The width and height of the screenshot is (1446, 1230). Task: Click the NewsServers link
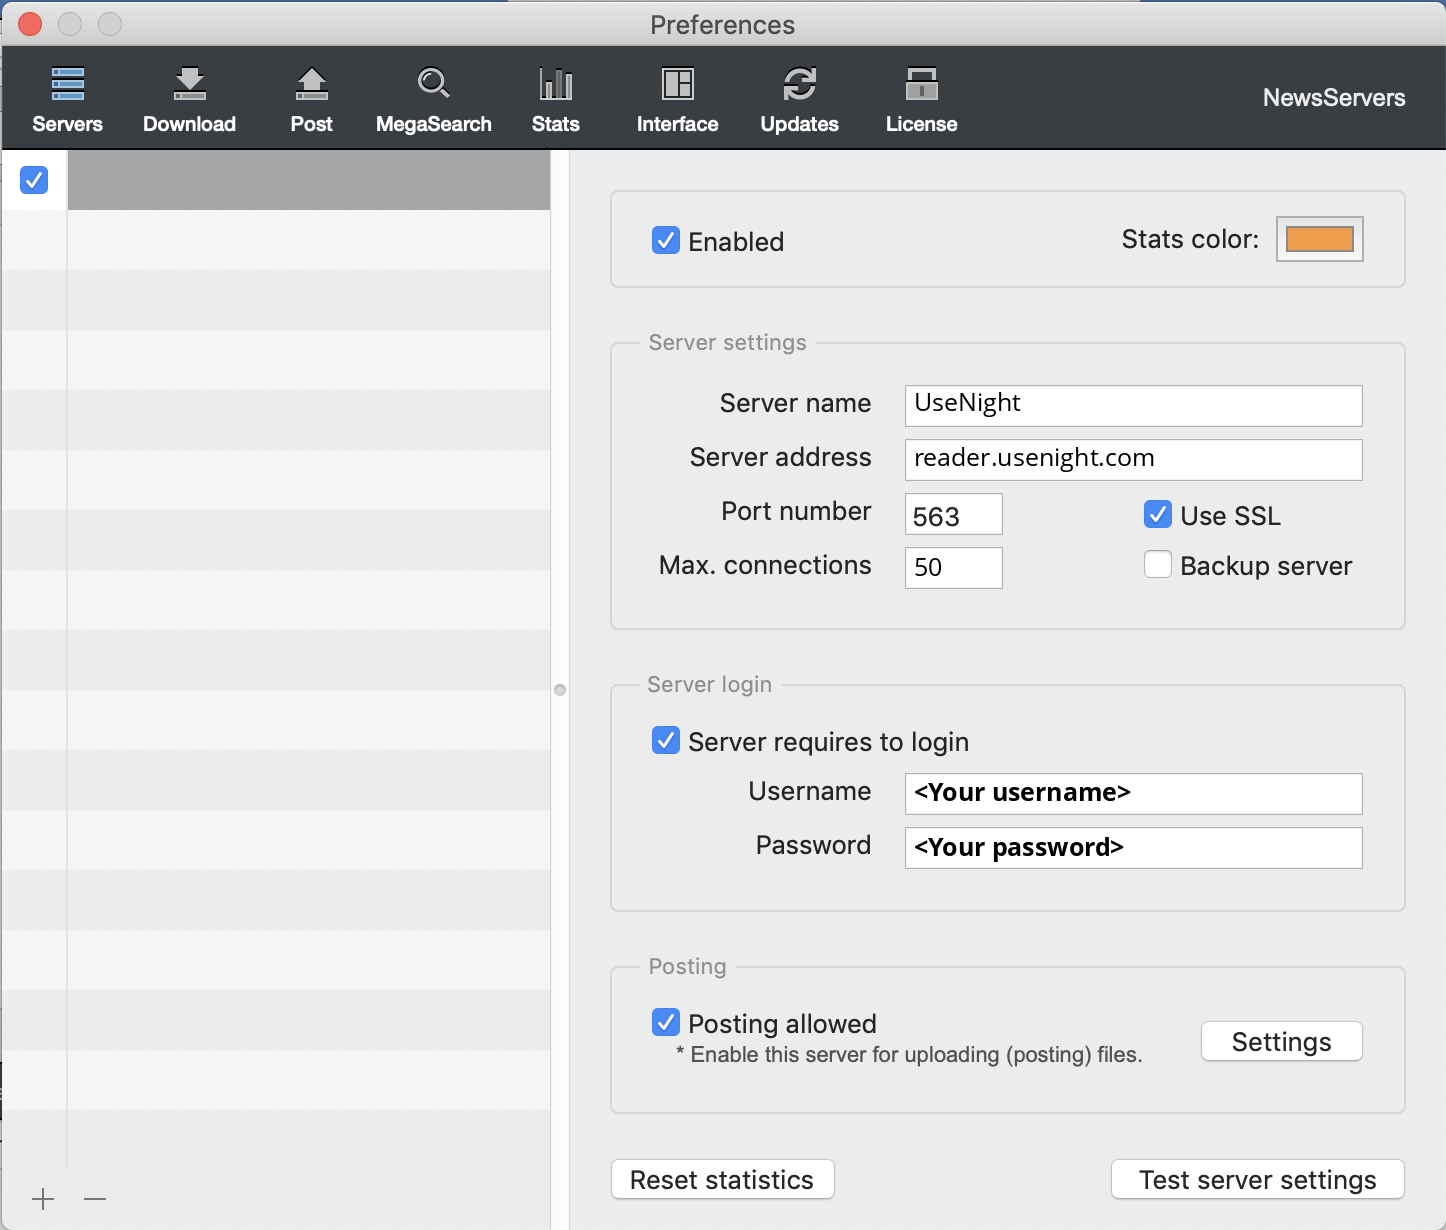(1334, 98)
